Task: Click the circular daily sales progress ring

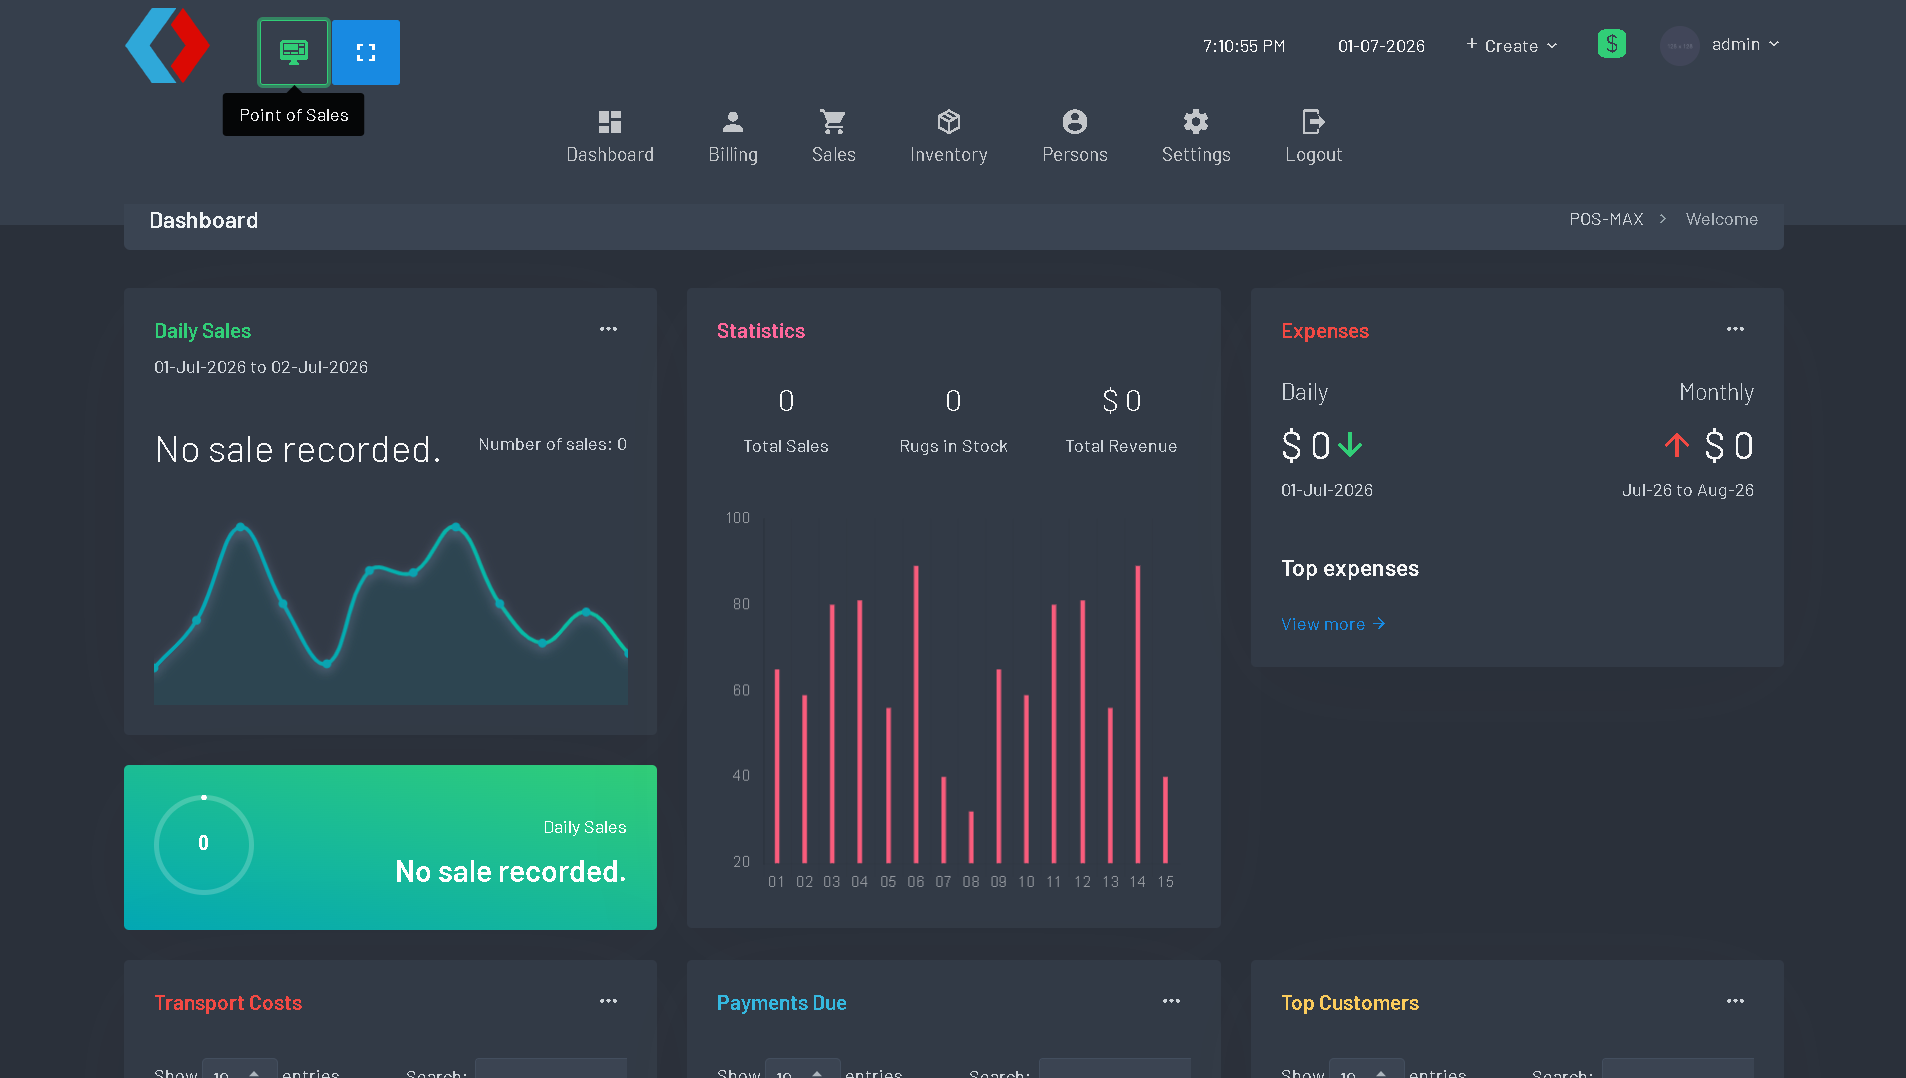Action: [x=204, y=844]
